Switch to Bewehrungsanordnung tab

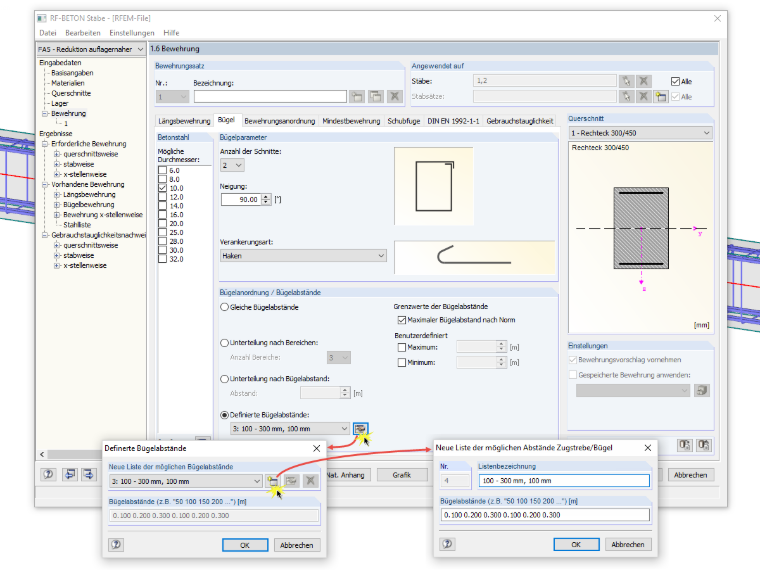[280, 121]
